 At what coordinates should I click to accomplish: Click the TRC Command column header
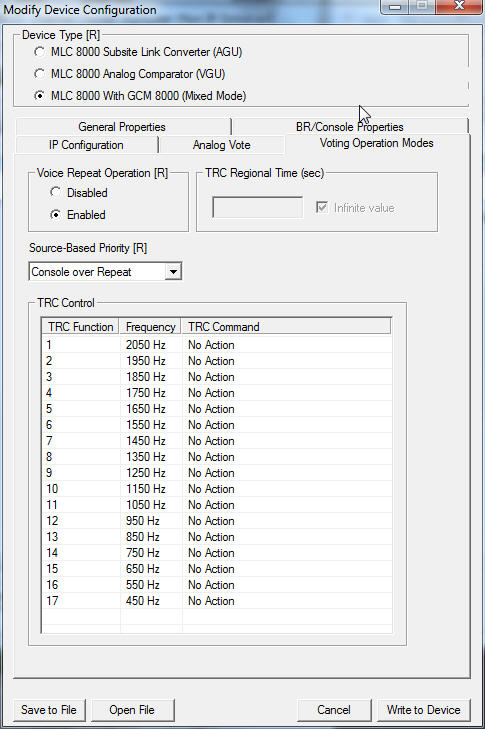286,326
